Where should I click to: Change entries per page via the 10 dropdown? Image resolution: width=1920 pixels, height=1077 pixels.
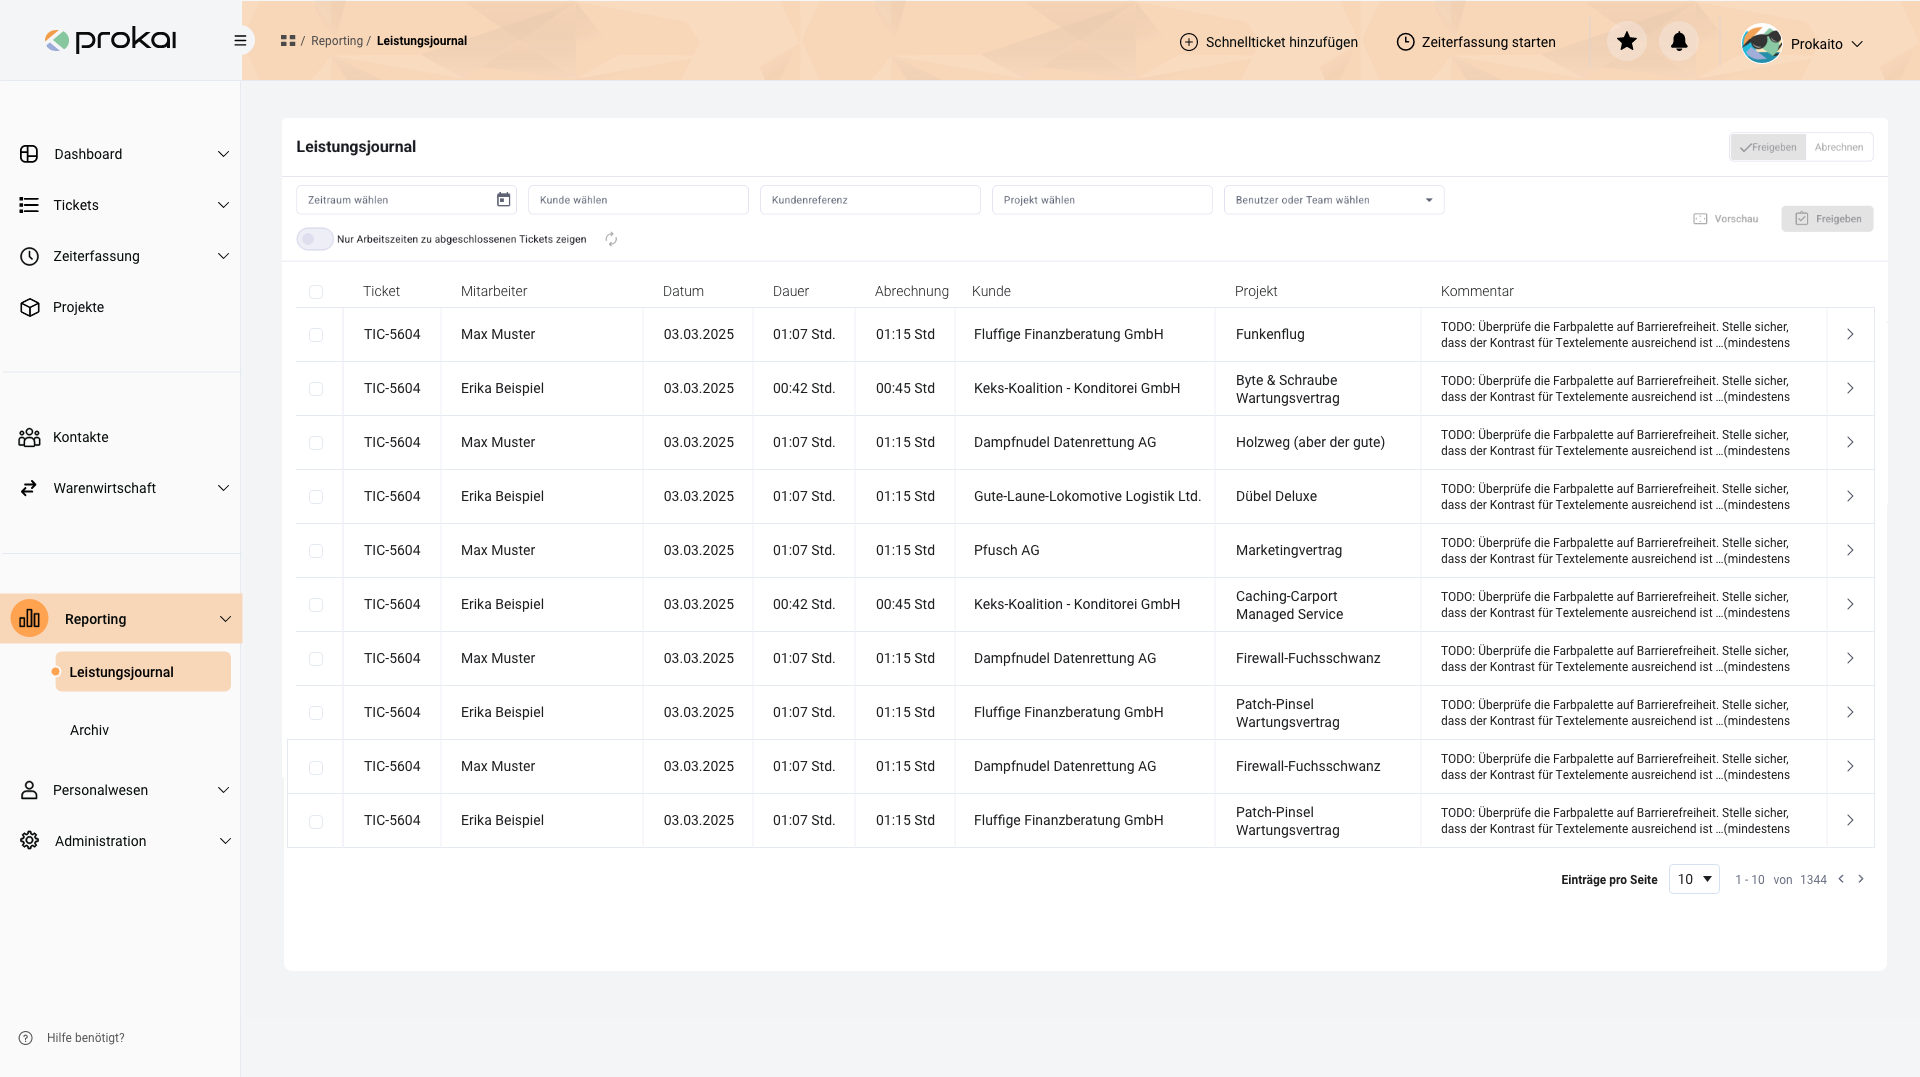coord(1693,879)
